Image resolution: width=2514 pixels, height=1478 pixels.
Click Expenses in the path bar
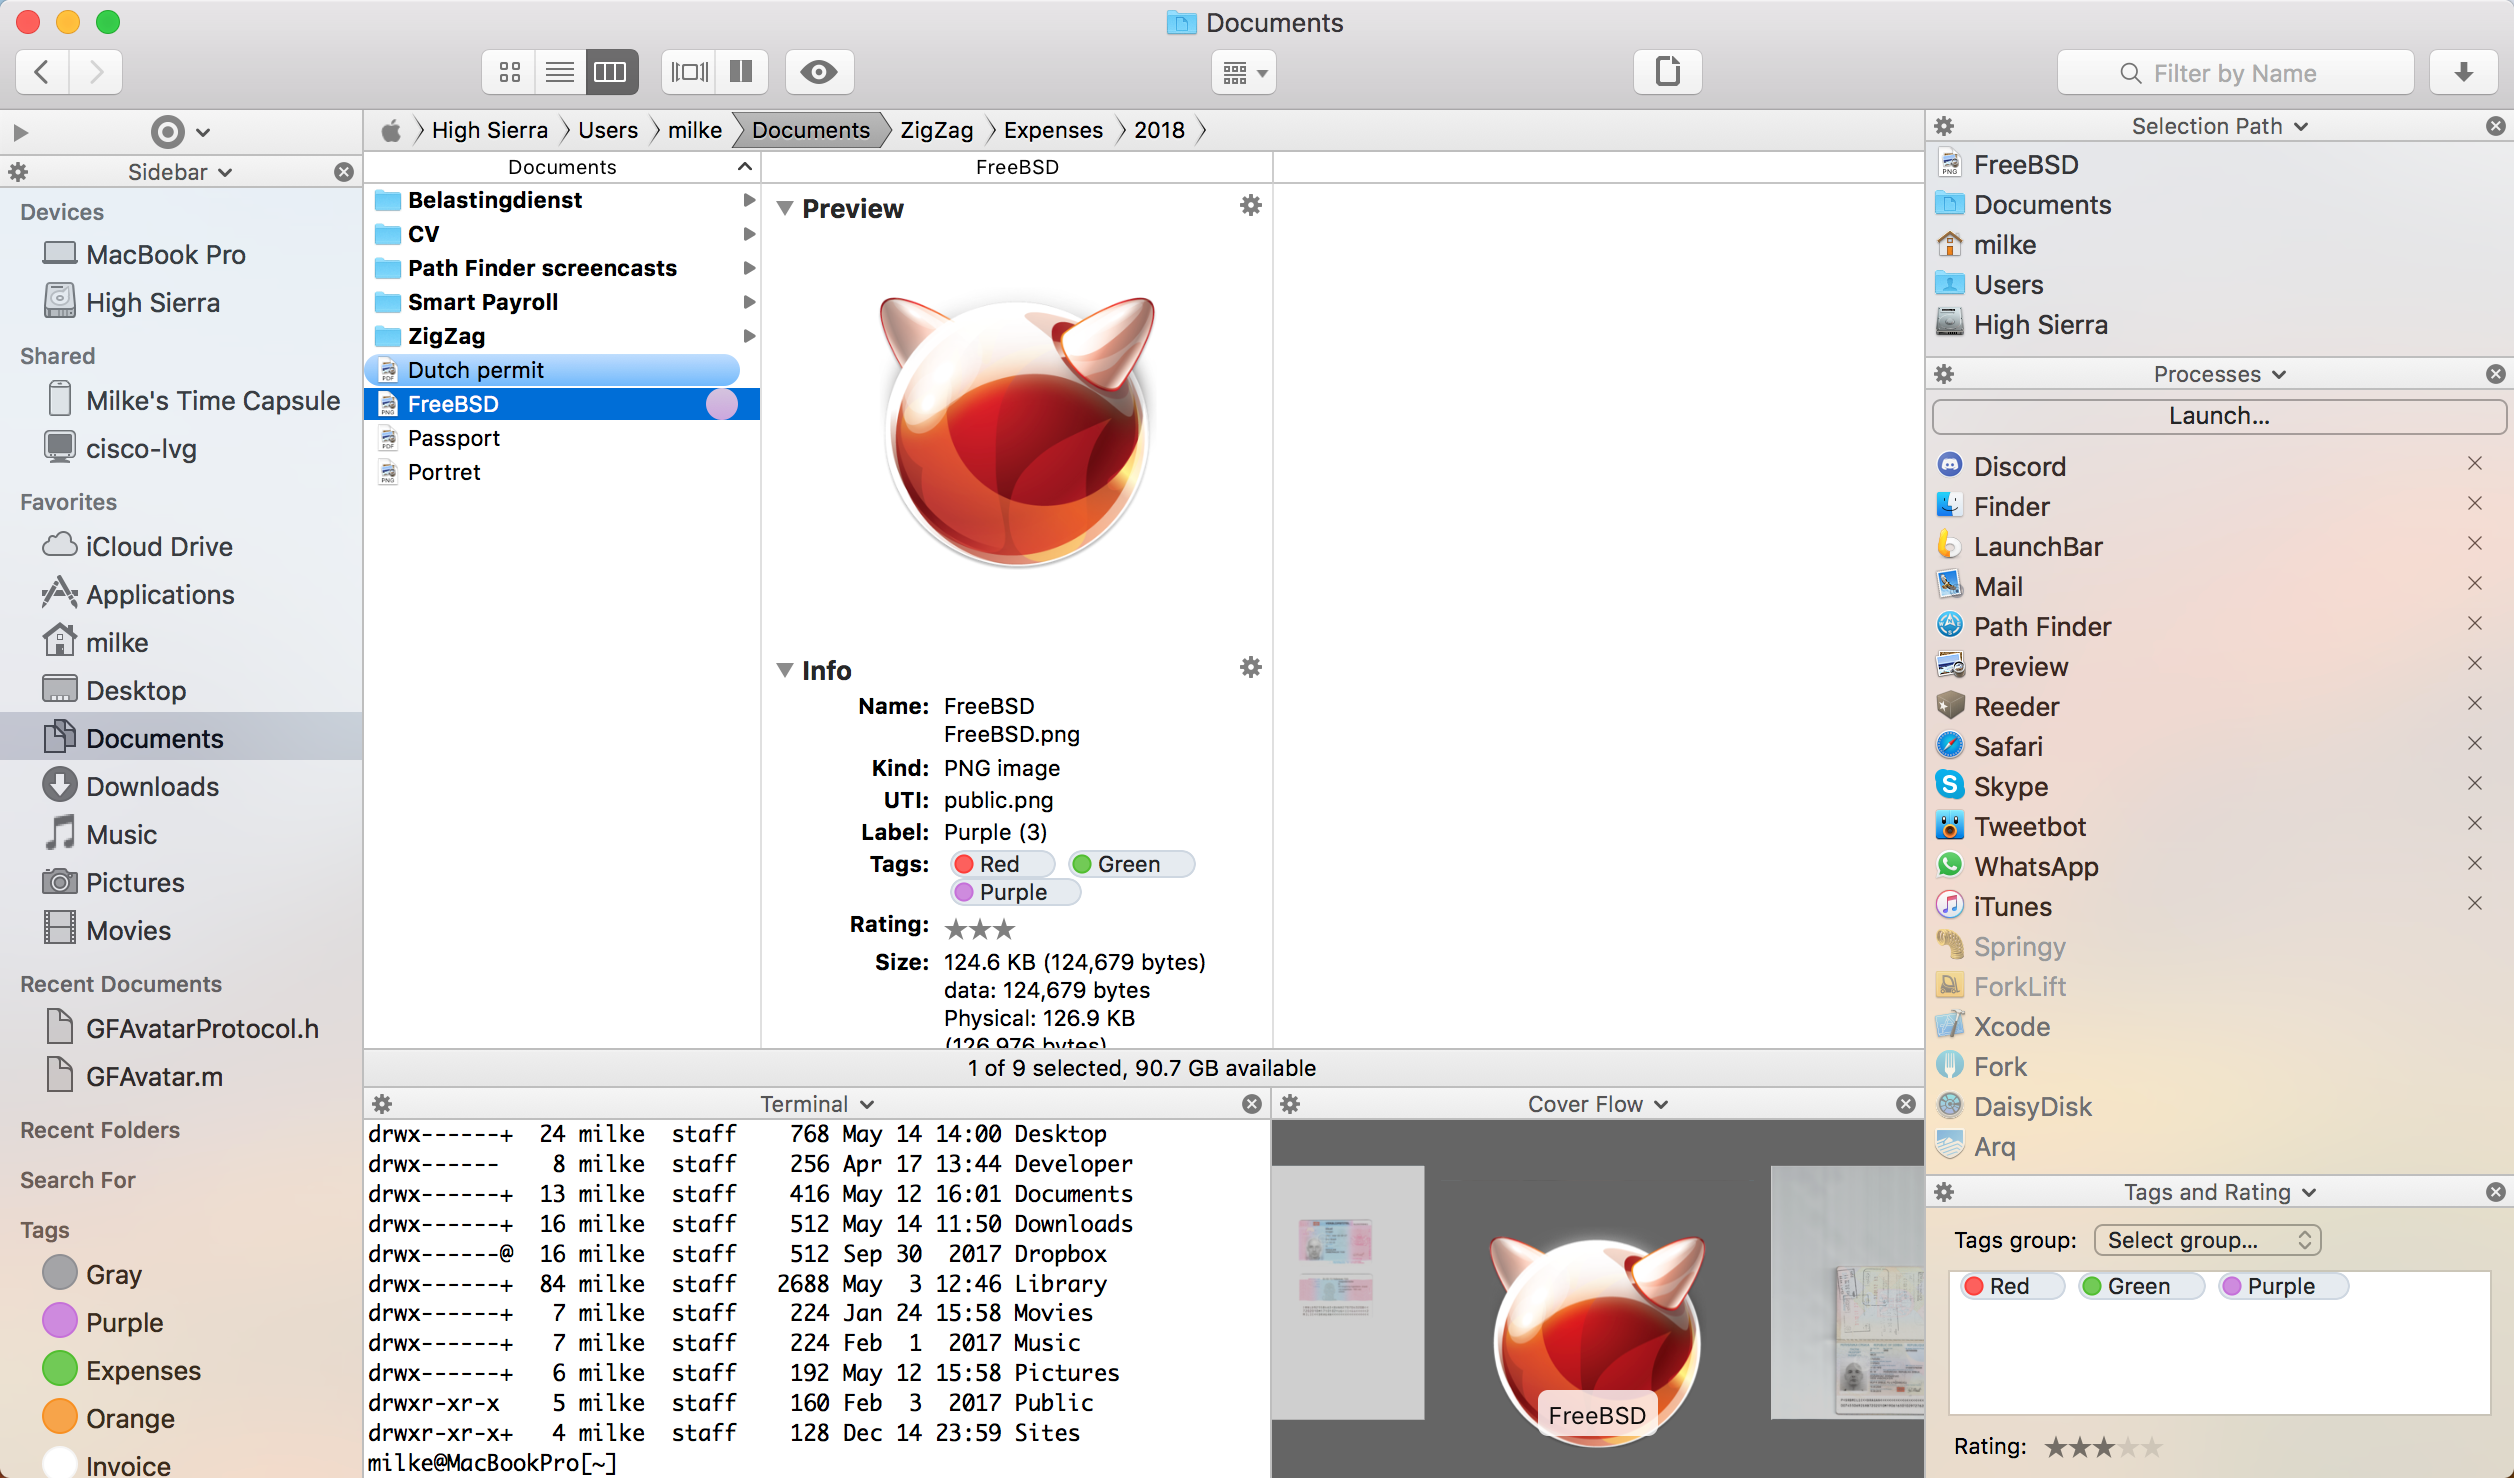click(1053, 130)
